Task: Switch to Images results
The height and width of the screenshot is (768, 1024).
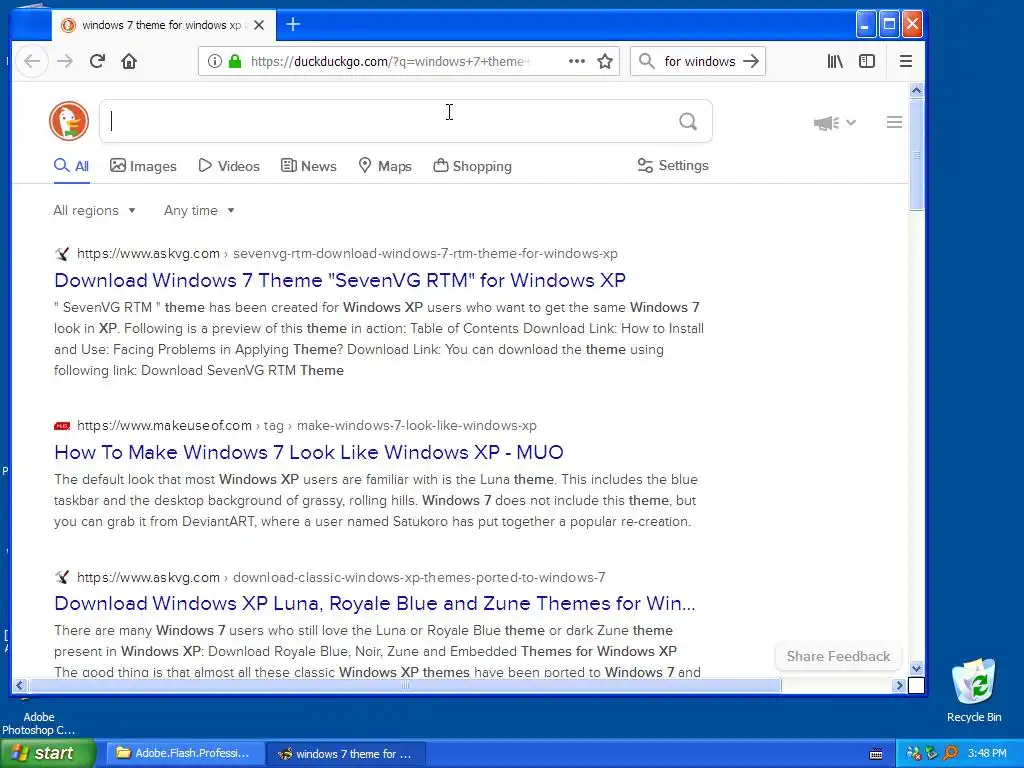Action: [x=143, y=166]
